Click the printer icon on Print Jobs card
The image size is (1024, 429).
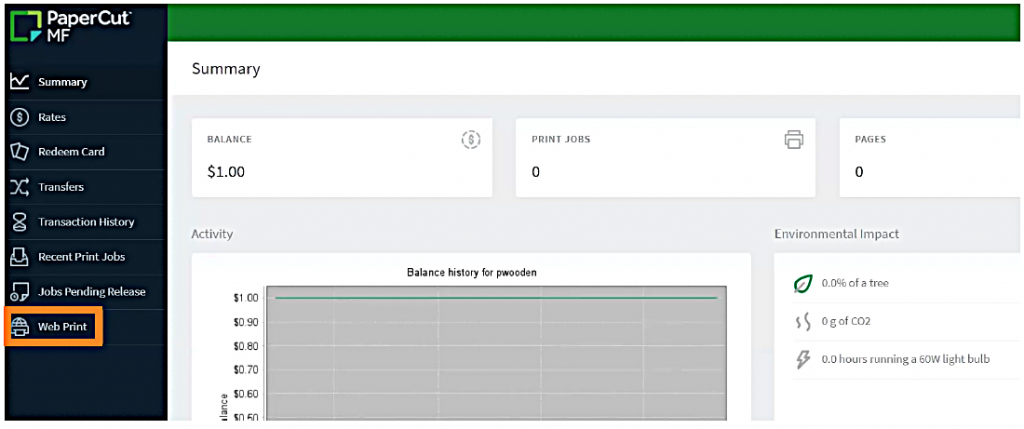[794, 140]
